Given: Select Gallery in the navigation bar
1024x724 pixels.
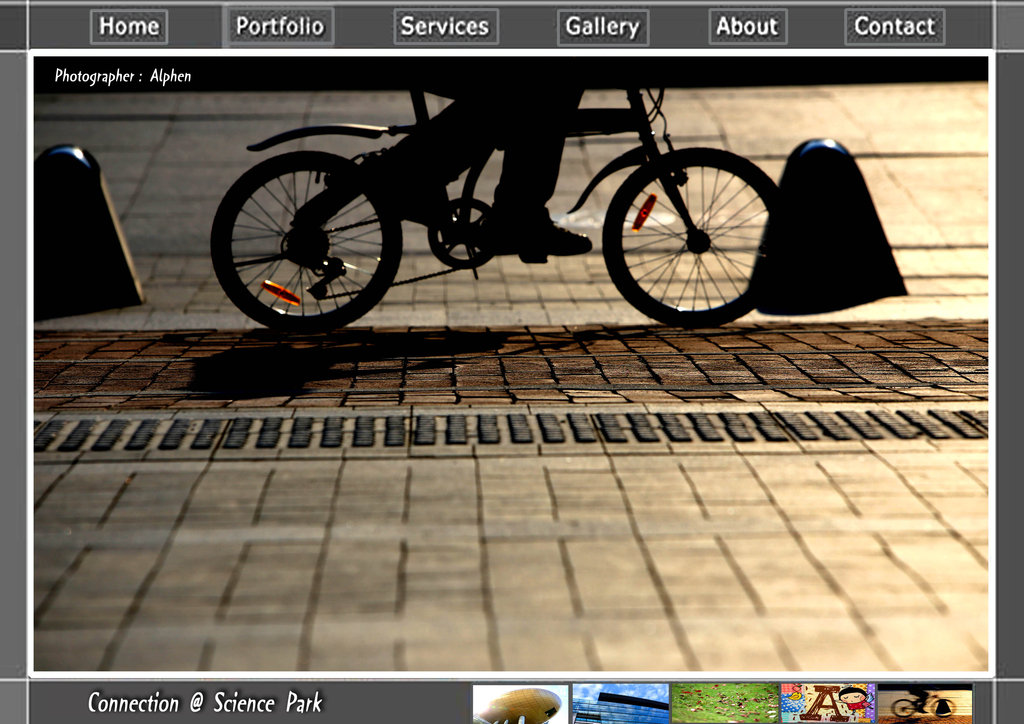Looking at the screenshot, I should tap(603, 27).
